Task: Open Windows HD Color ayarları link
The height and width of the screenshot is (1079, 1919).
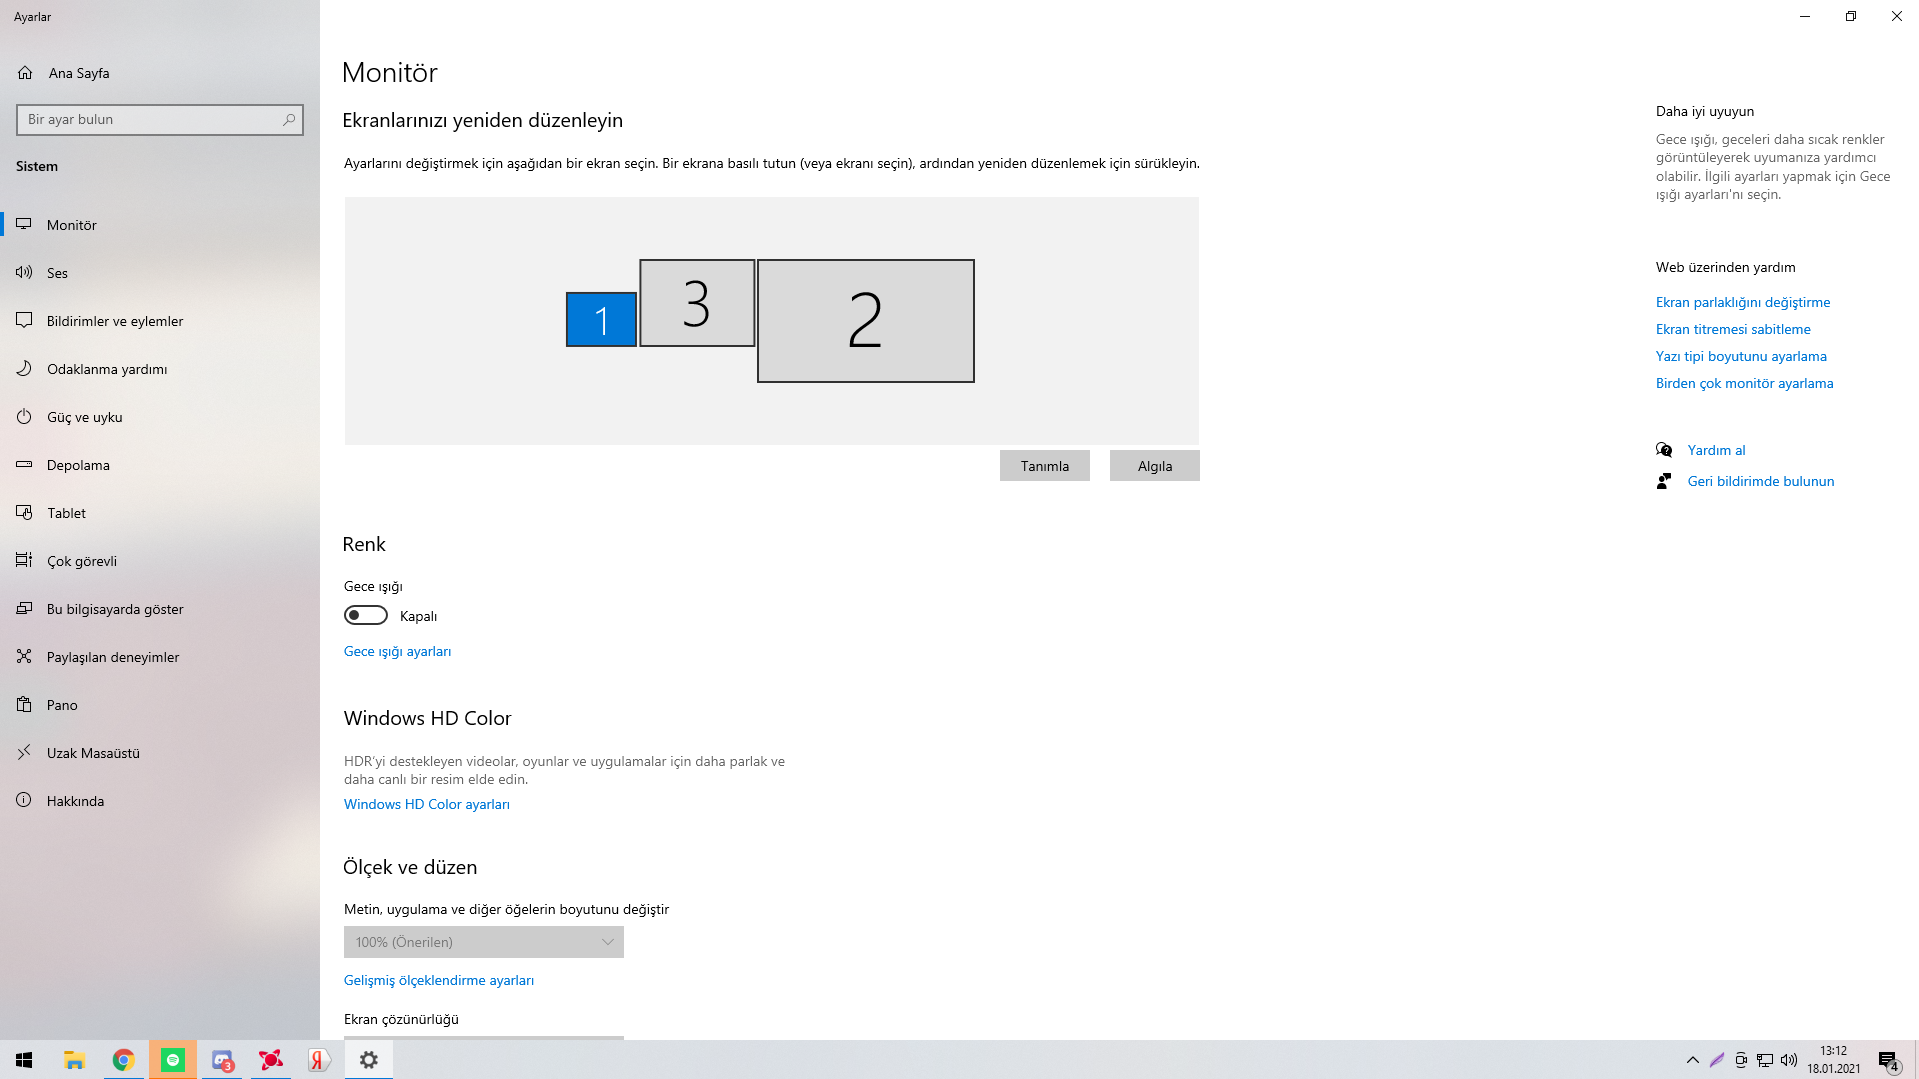Action: 427,804
